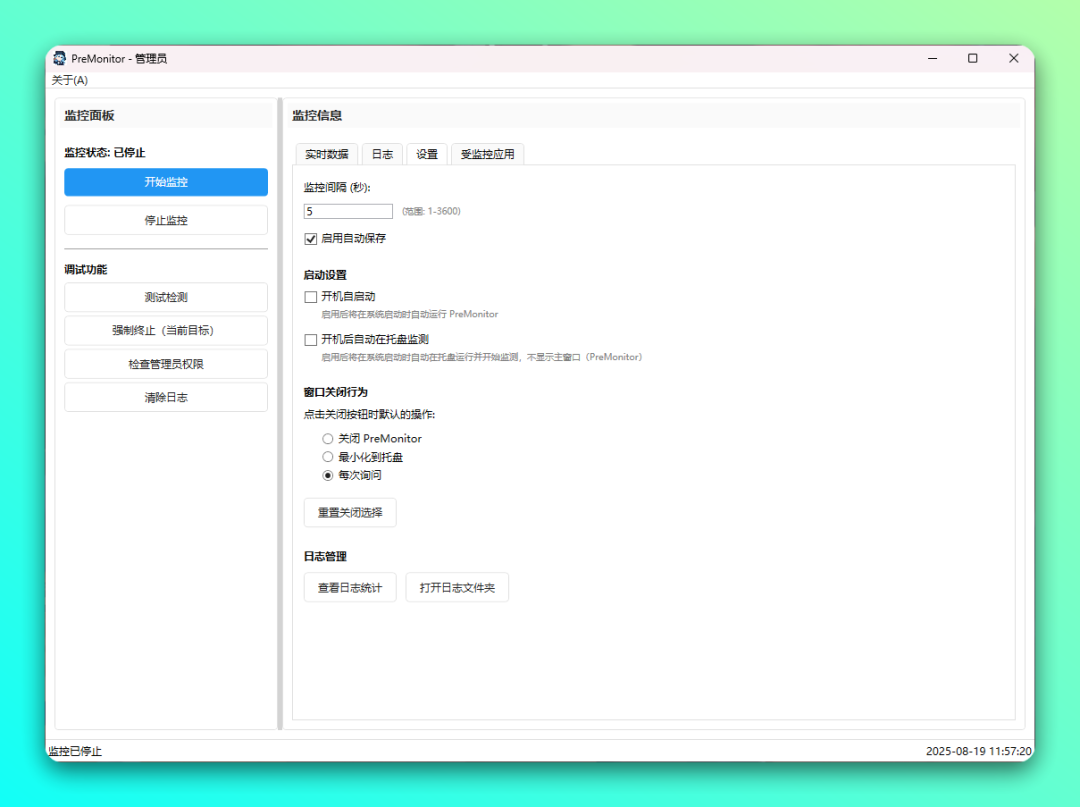
Task: Click 检查管理员权限 button
Action: click(166, 364)
